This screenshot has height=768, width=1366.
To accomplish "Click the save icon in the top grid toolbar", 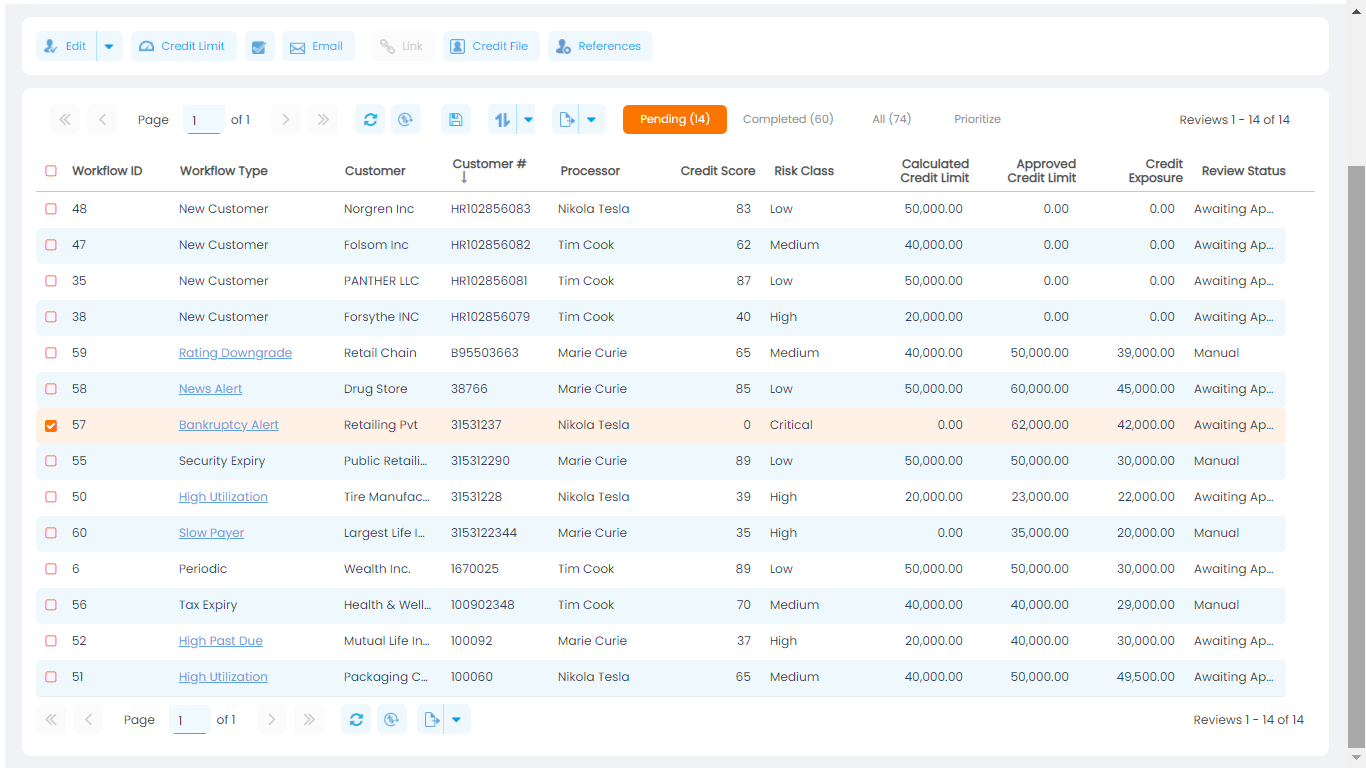I will coord(456,120).
